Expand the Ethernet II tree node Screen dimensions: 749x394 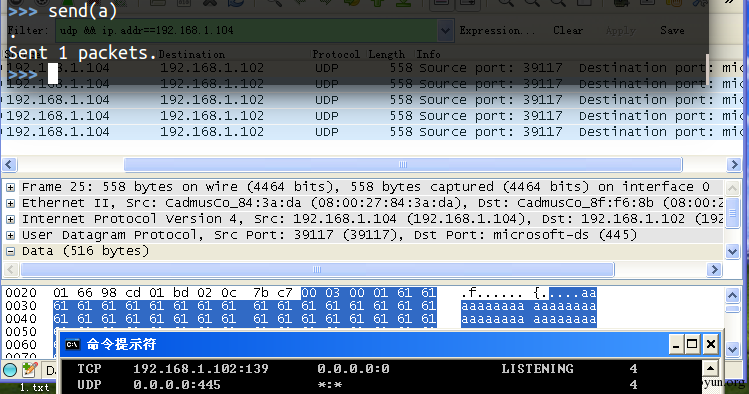(11, 203)
